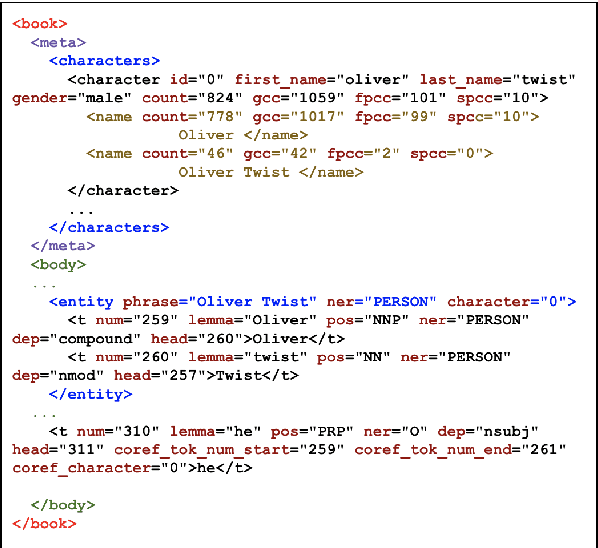
Task: Click the num="259" token attribute
Action: pos(137,320)
